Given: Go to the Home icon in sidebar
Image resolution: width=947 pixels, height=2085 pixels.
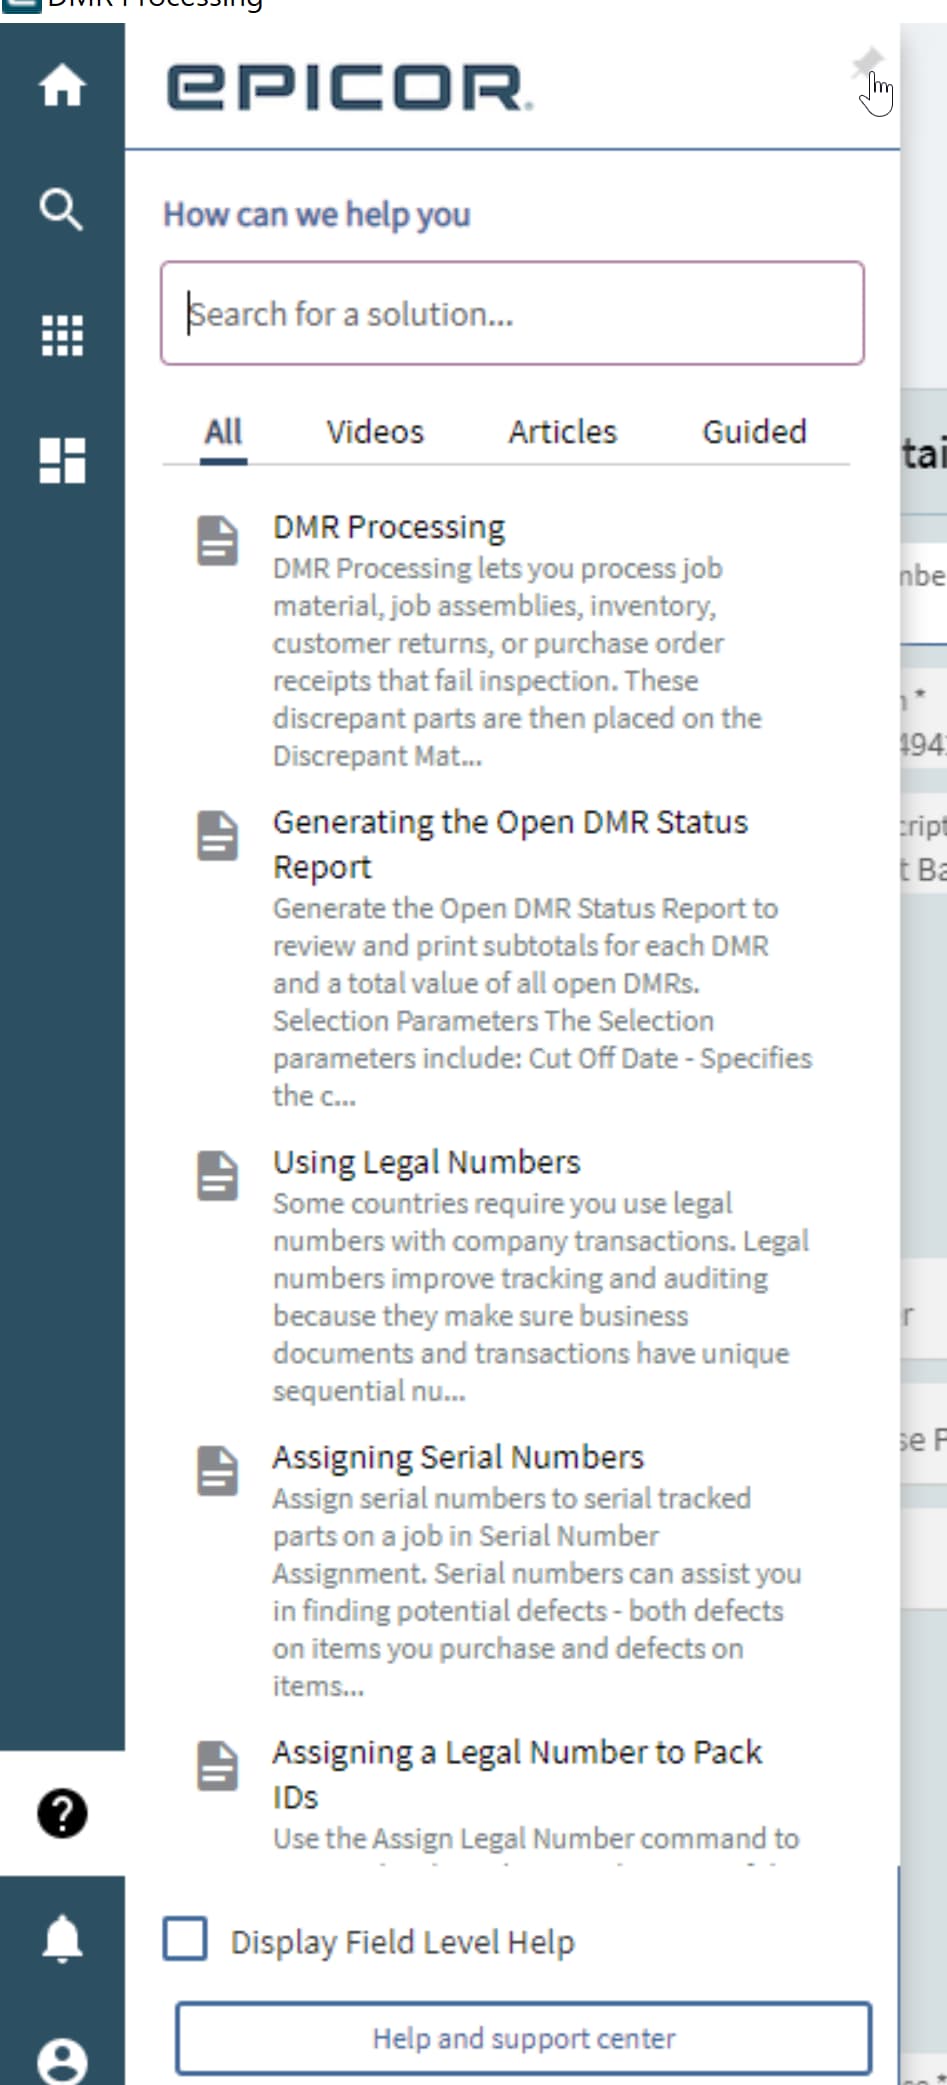Looking at the screenshot, I should coord(62,85).
